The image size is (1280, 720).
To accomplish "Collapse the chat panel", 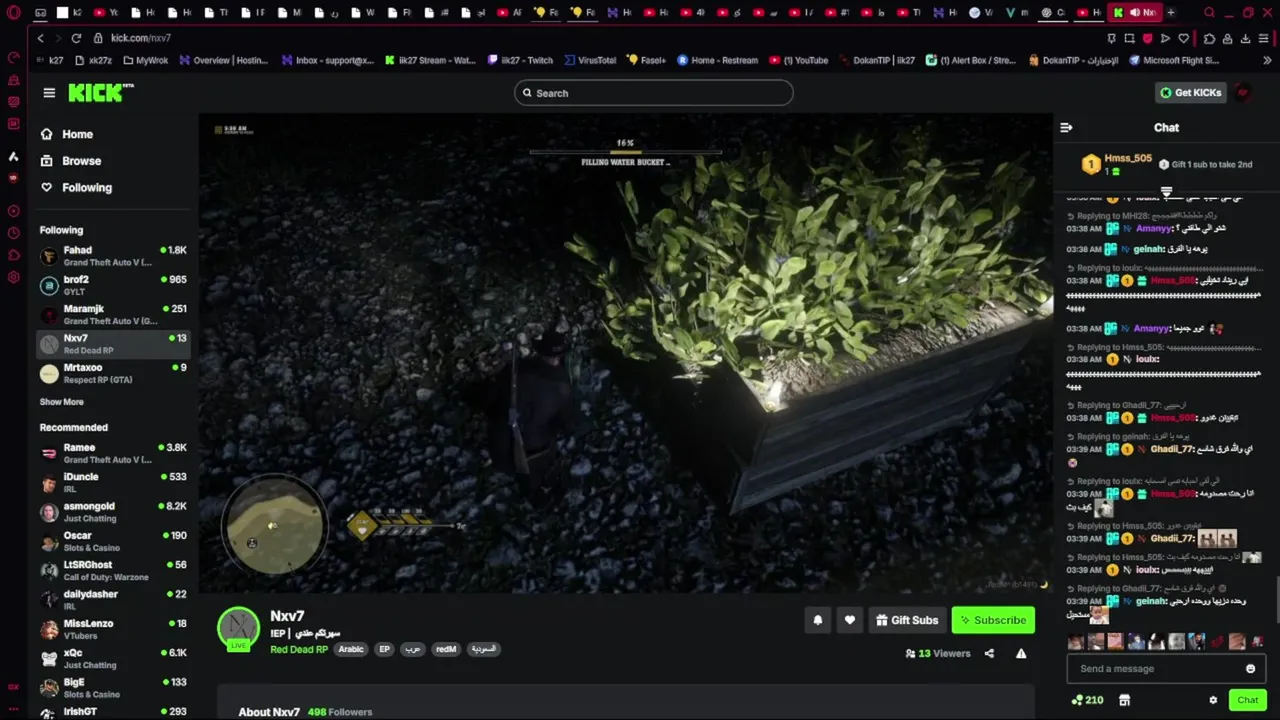I will point(1066,128).
